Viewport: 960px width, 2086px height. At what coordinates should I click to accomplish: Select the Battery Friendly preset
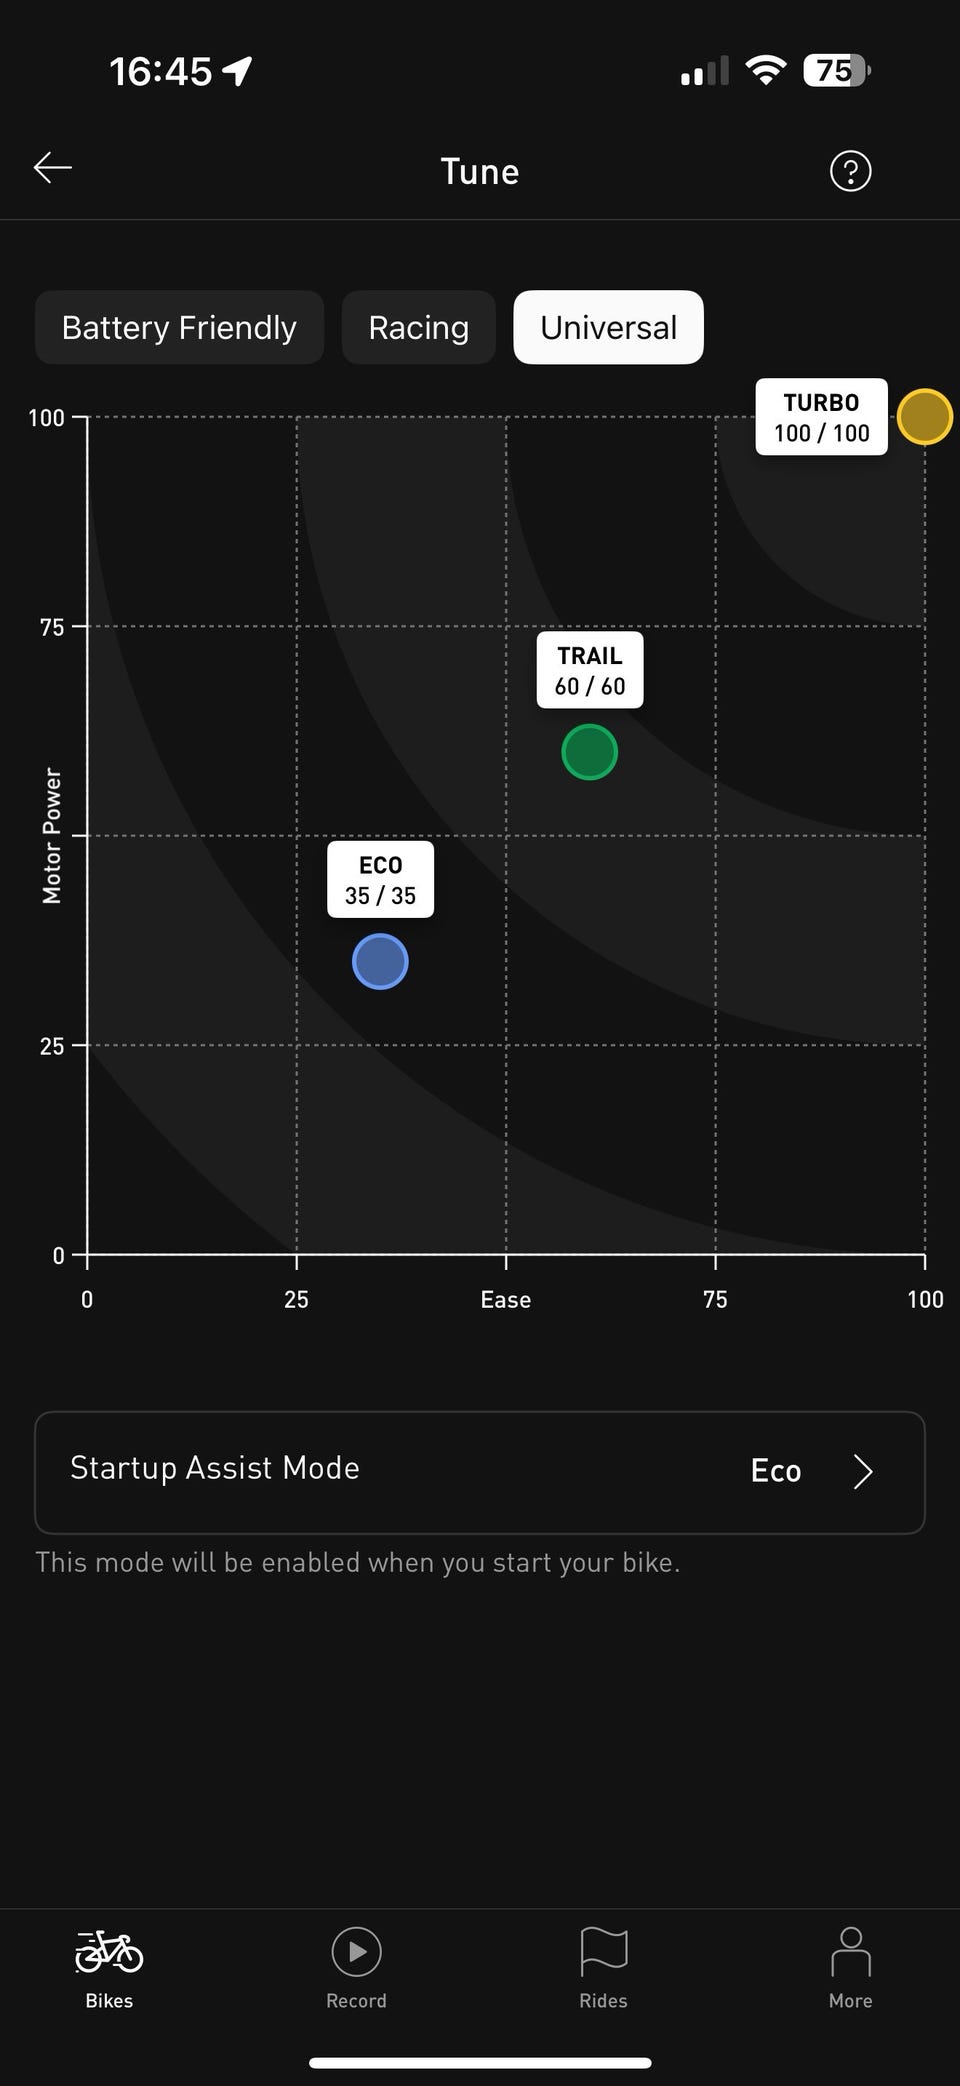(x=179, y=327)
